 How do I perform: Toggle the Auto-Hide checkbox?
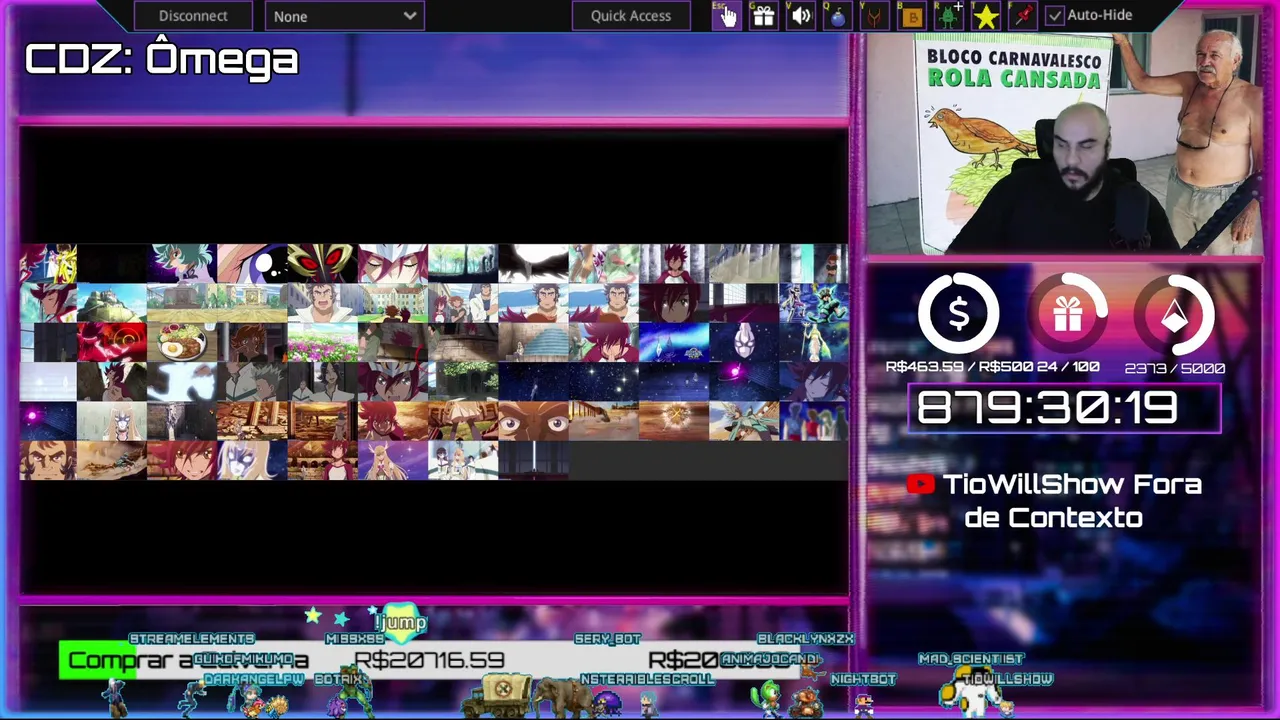1054,15
